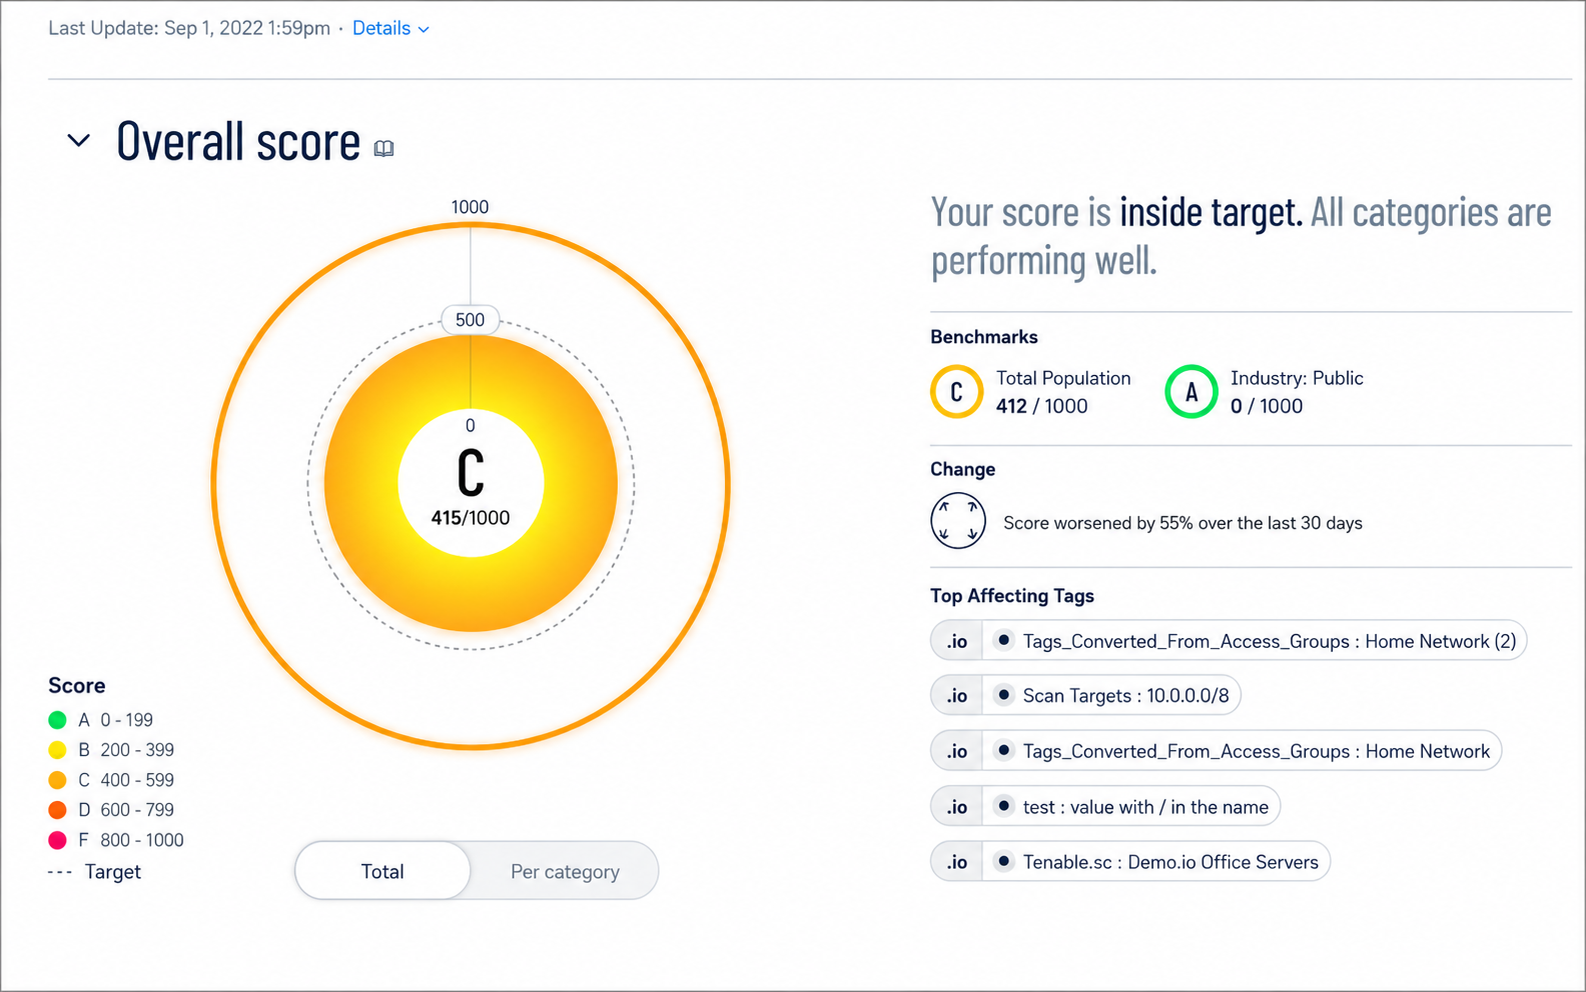The image size is (1586, 992).
Task: Click the 500 target marker on chart
Action: [x=470, y=320]
